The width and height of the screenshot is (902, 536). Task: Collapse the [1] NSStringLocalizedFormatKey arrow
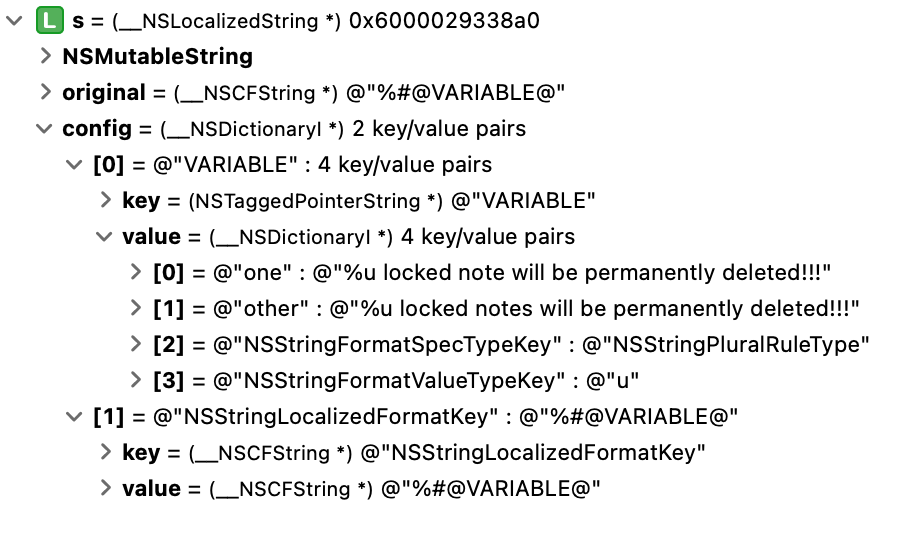(x=74, y=416)
